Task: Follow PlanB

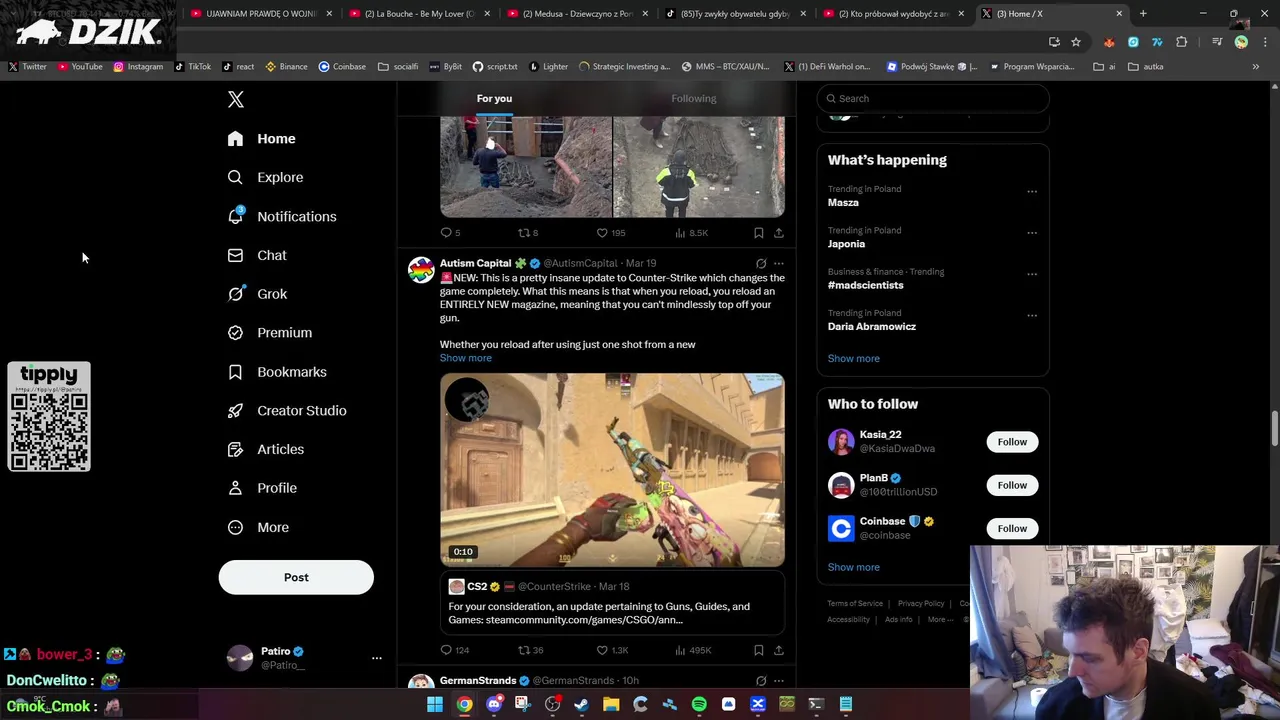Action: pos(1012,485)
